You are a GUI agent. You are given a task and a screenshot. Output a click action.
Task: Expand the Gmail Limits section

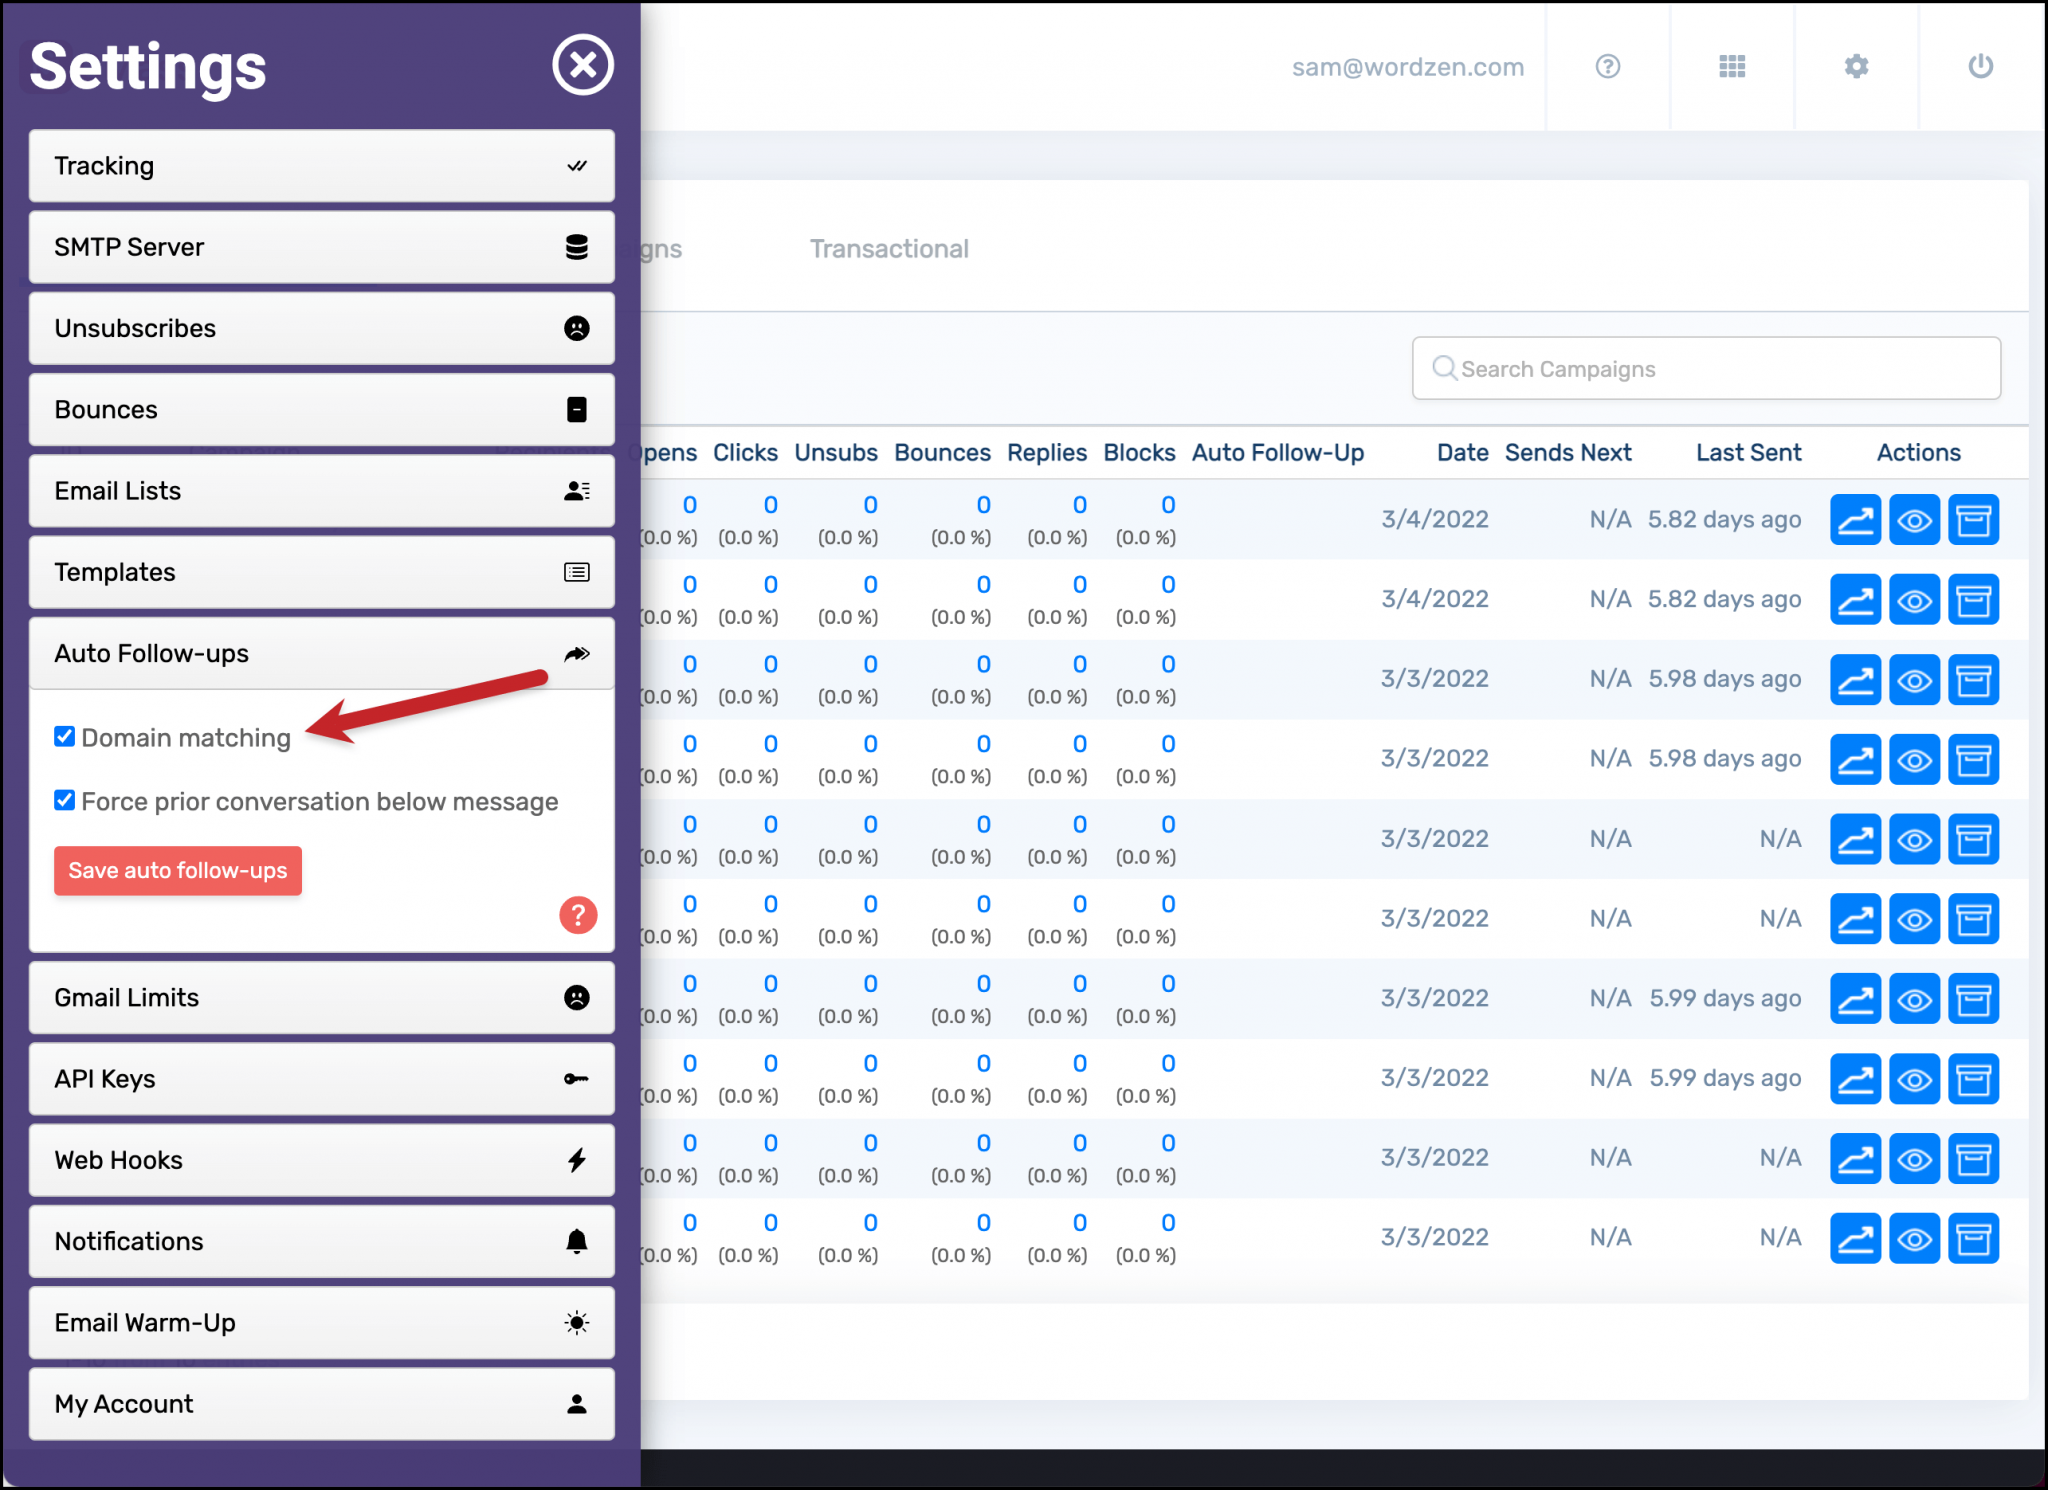tap(321, 998)
